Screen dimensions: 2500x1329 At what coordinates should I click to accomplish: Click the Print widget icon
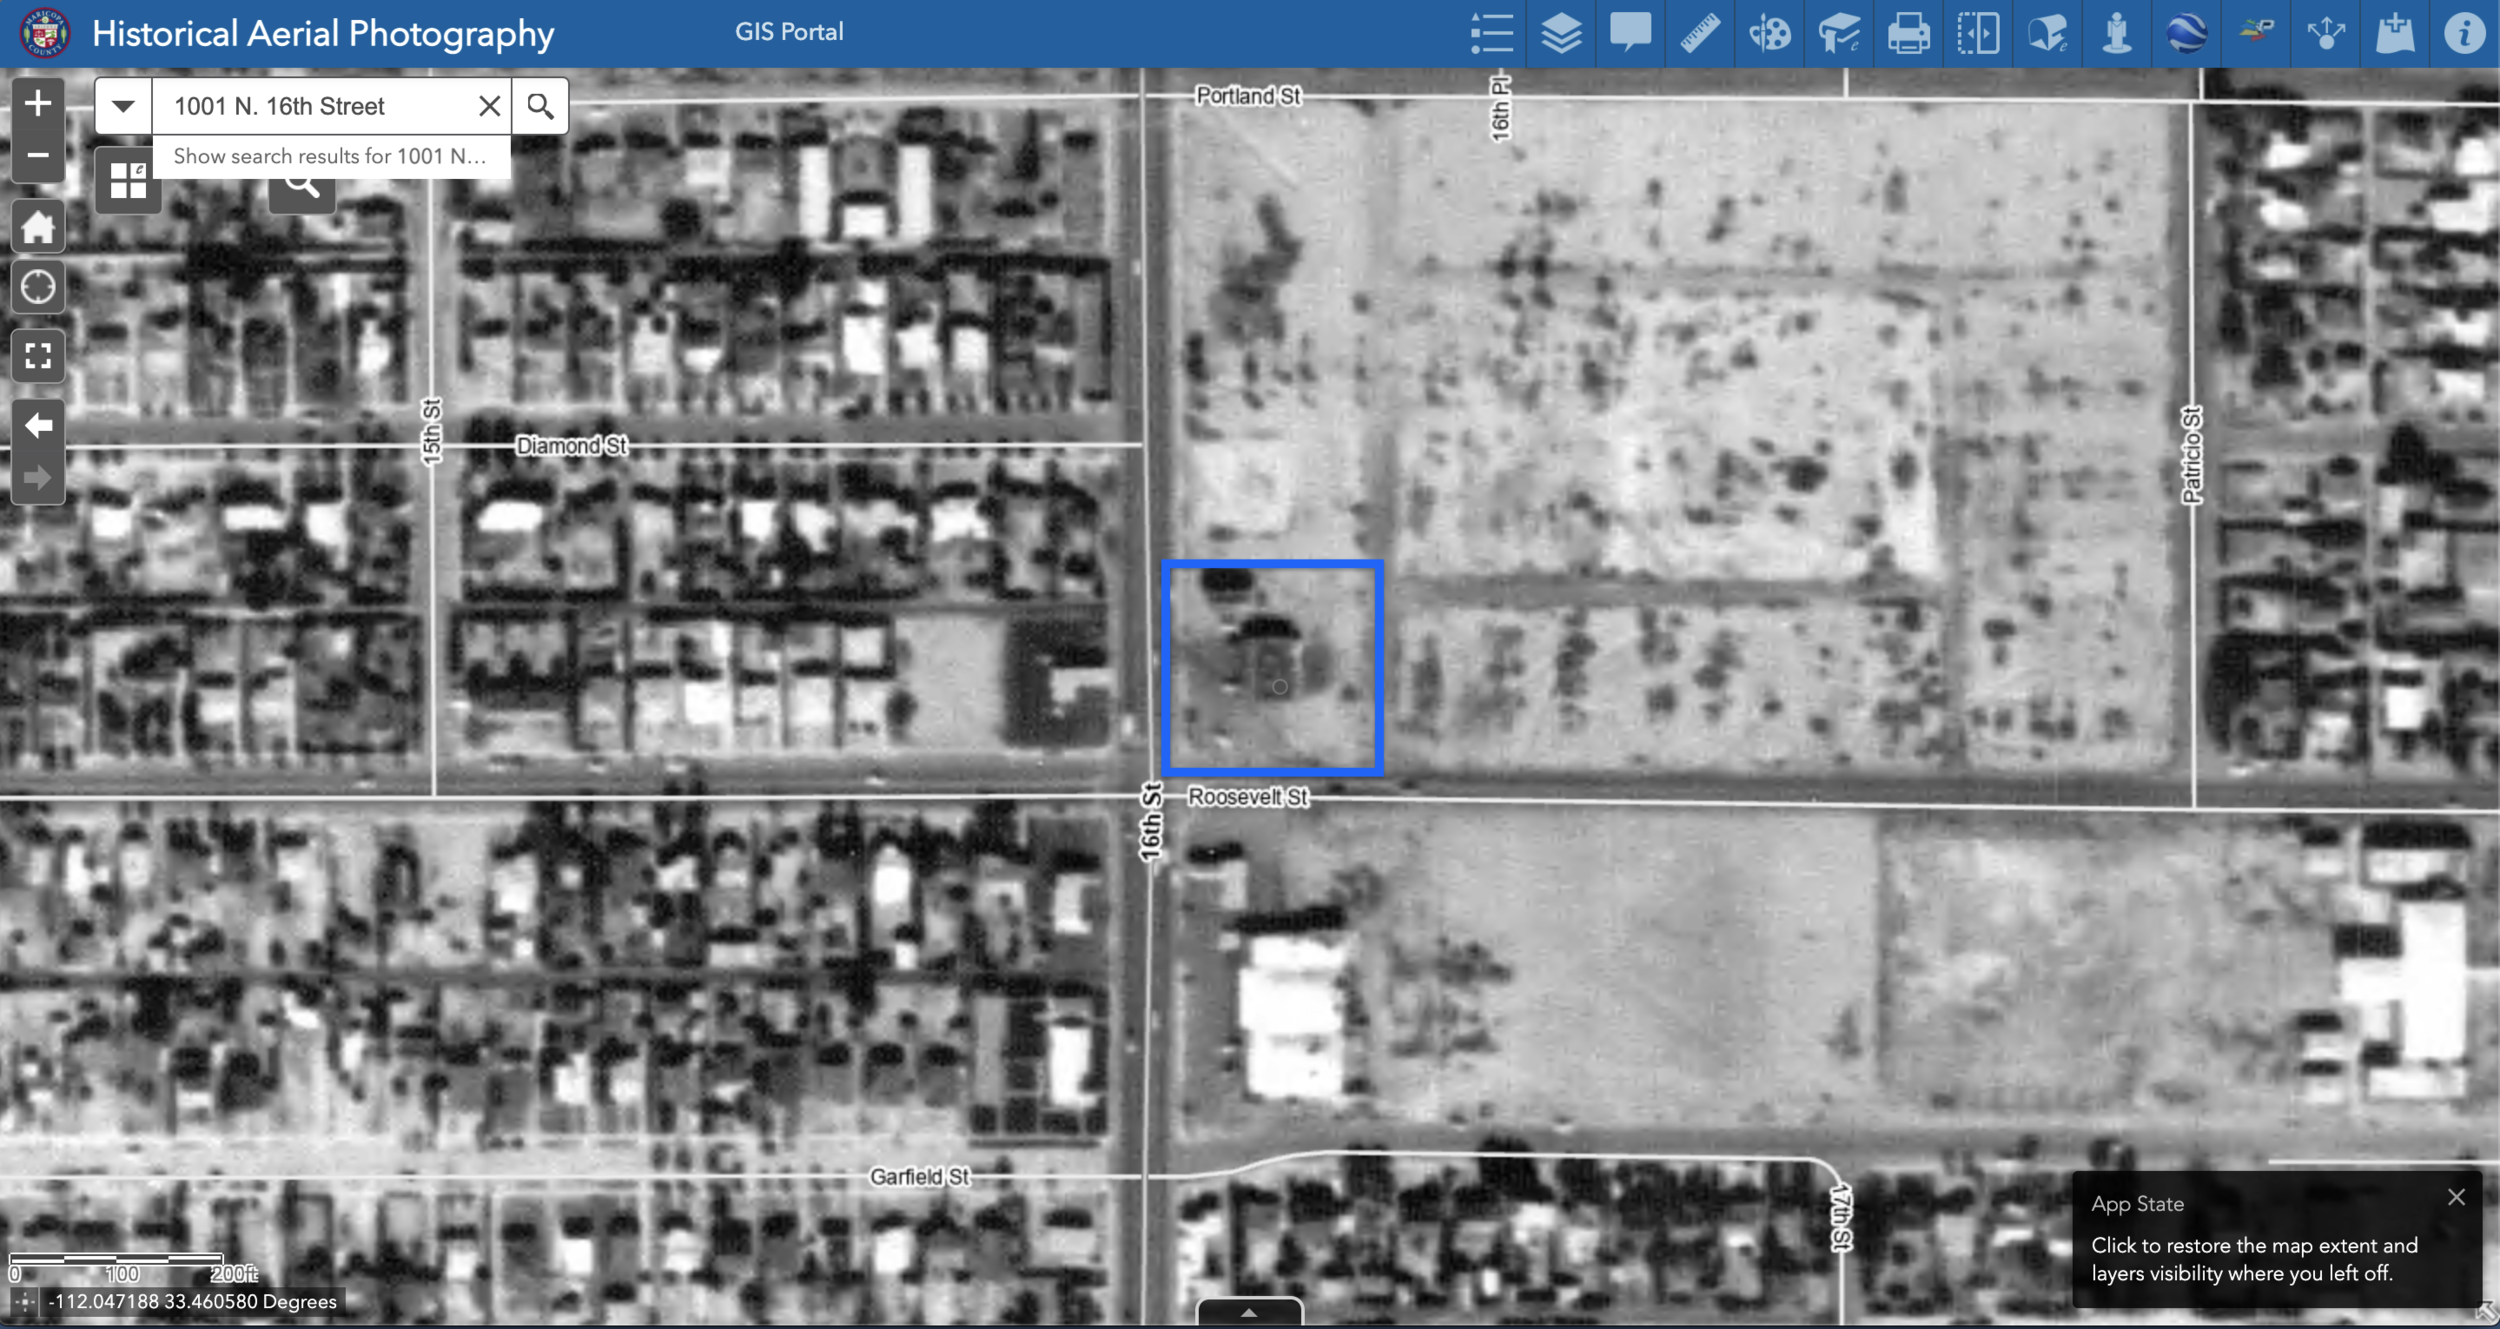tap(1908, 34)
